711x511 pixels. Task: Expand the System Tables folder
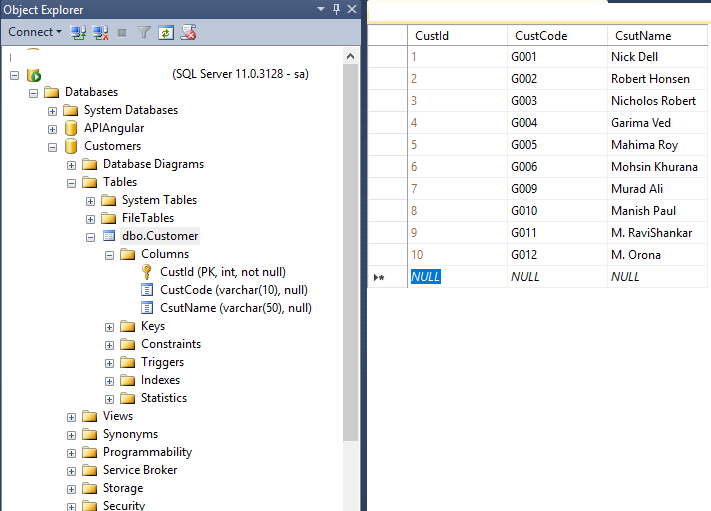90,201
